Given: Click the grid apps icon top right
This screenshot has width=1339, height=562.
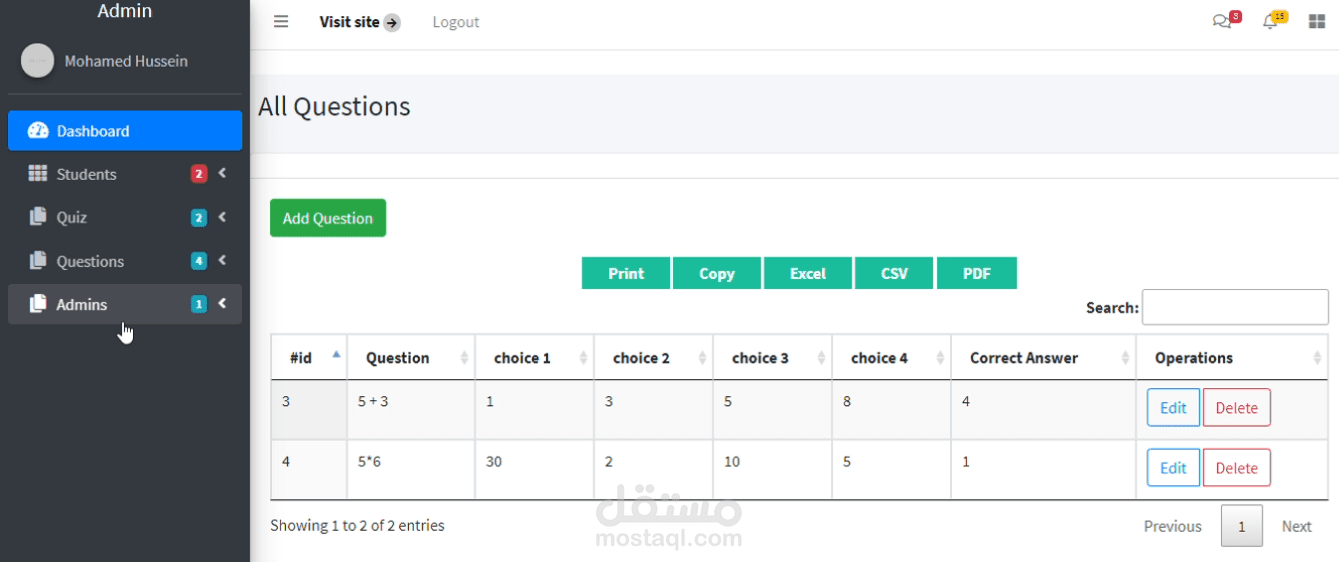Looking at the screenshot, I should 1317,22.
